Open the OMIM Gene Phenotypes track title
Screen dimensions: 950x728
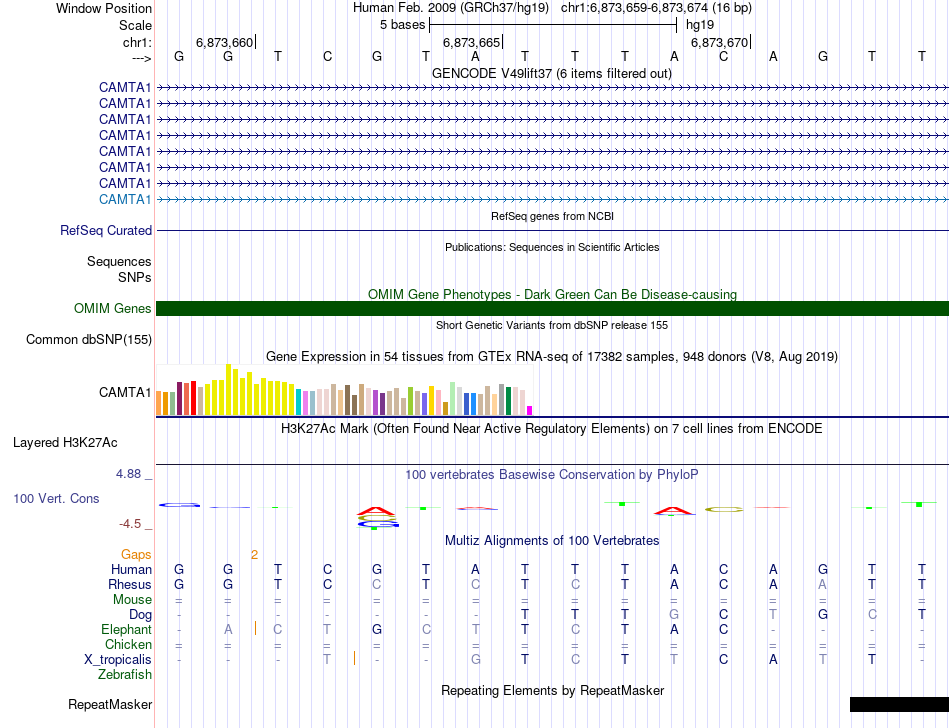tap(552, 294)
